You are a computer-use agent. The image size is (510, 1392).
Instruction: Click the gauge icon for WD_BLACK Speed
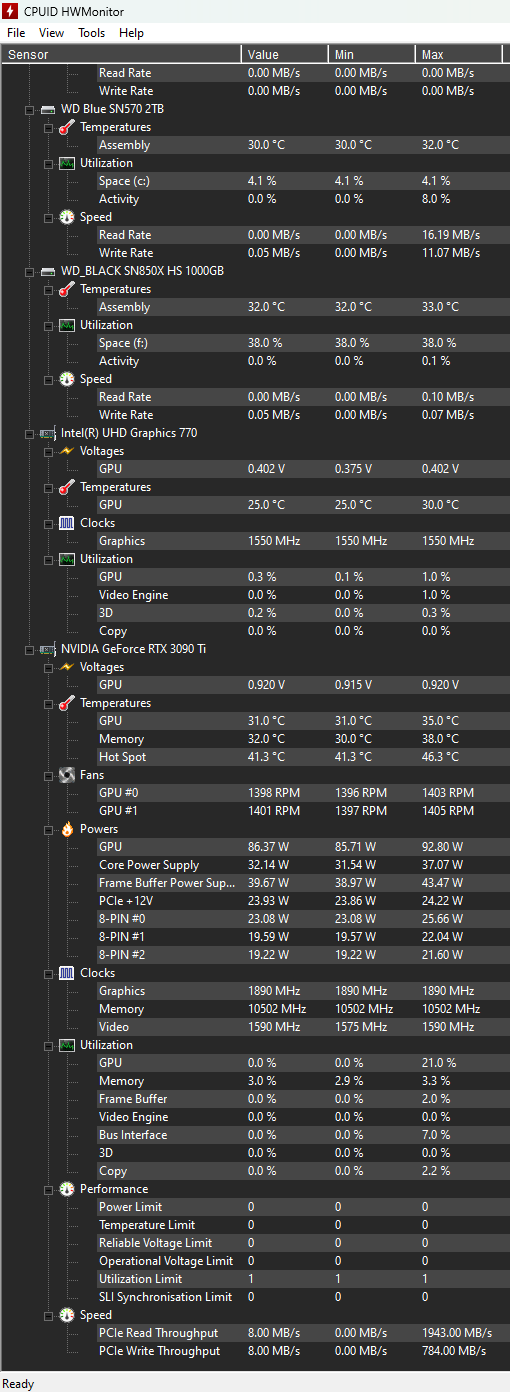coord(67,379)
